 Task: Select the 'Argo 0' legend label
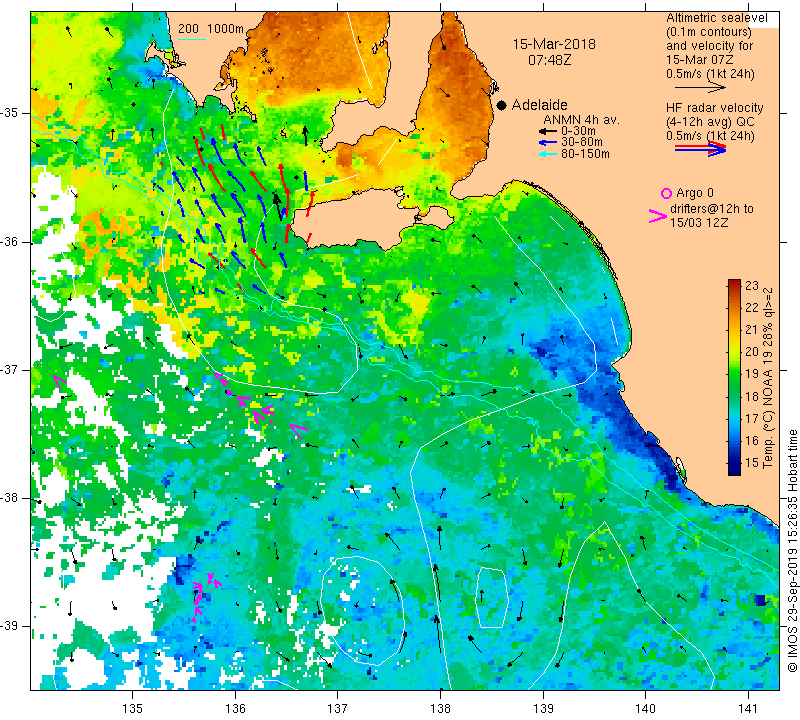(695, 193)
